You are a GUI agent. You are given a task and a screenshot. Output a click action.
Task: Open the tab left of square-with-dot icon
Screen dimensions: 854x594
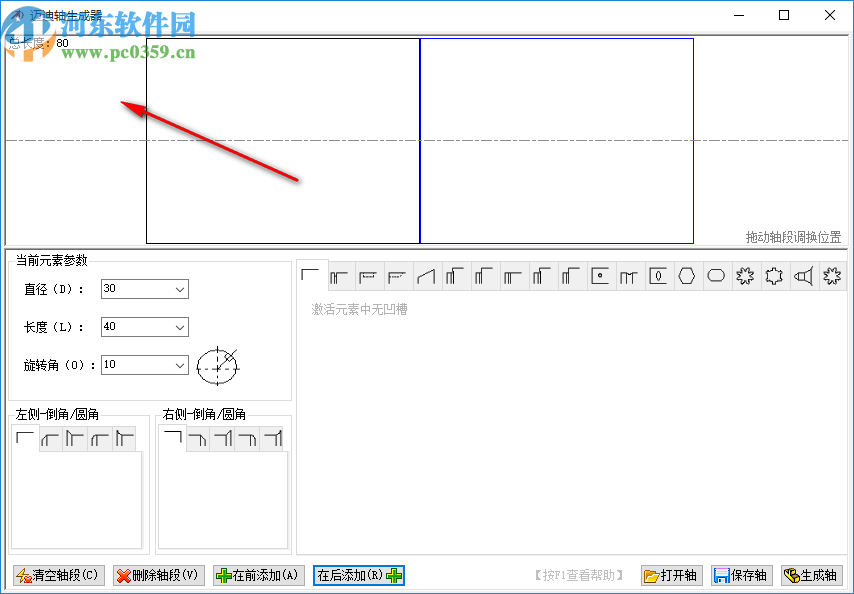pyautogui.click(x=571, y=277)
